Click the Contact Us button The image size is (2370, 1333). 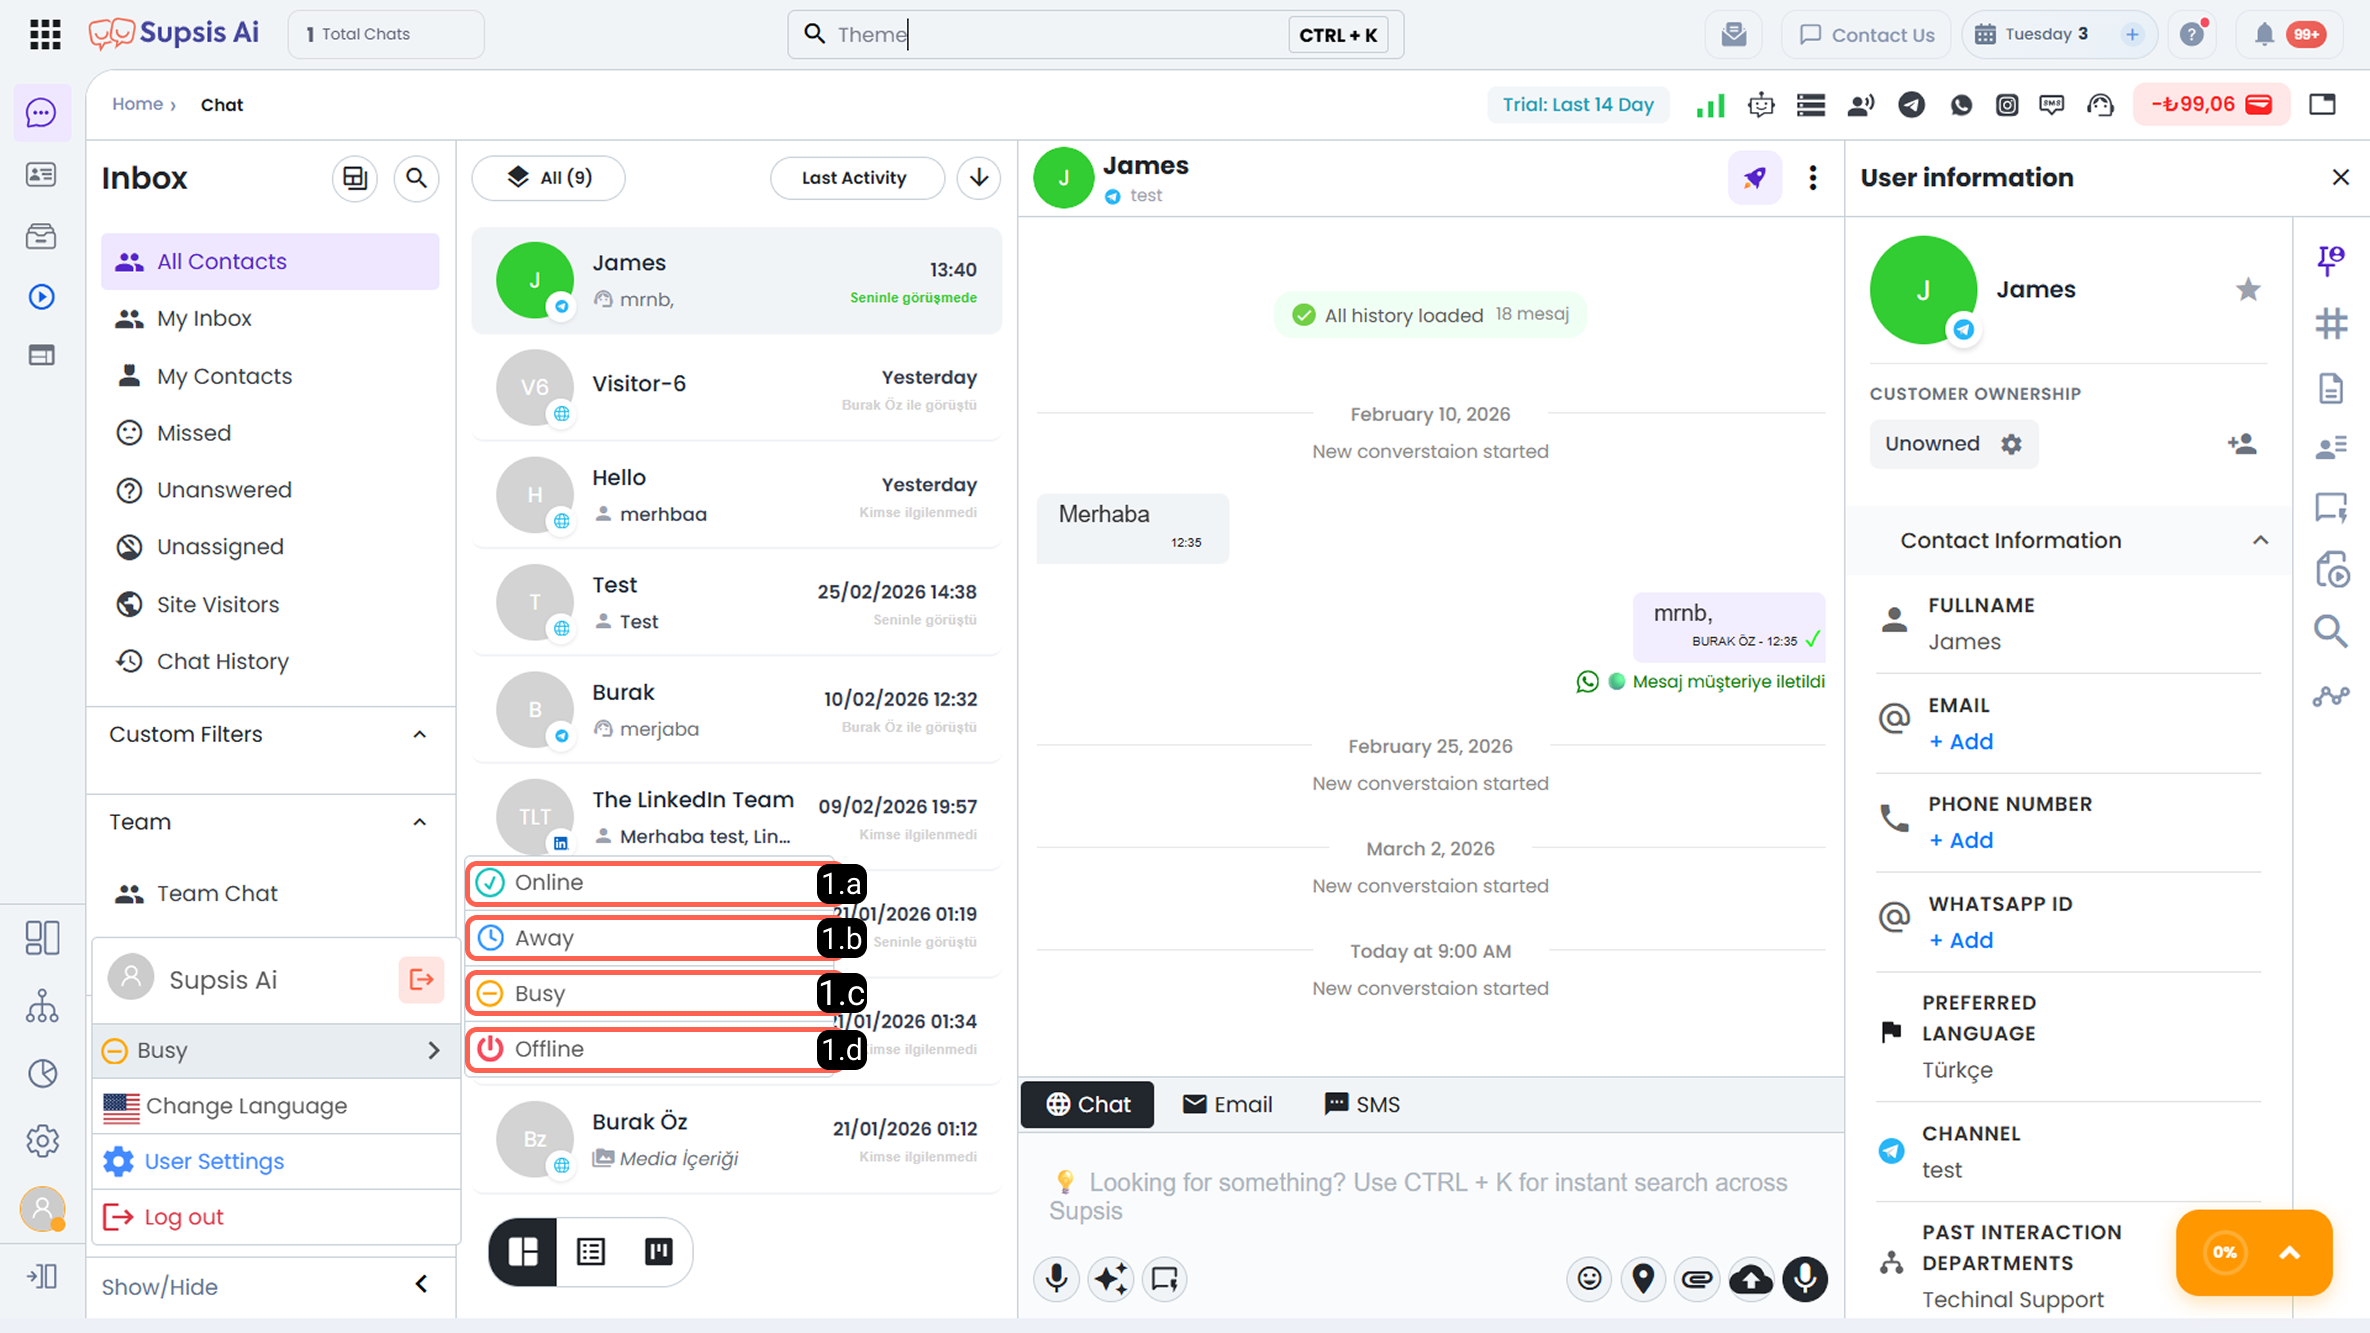1866,34
